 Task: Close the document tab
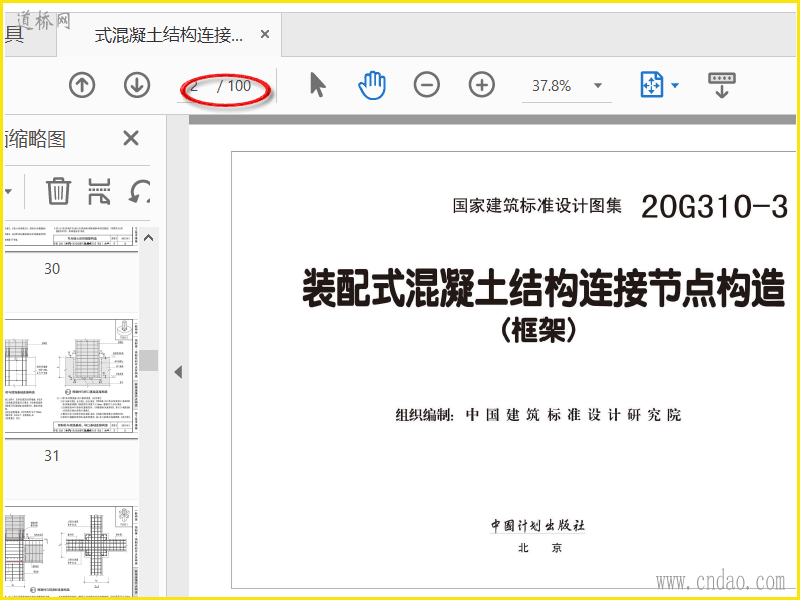pyautogui.click(x=265, y=34)
